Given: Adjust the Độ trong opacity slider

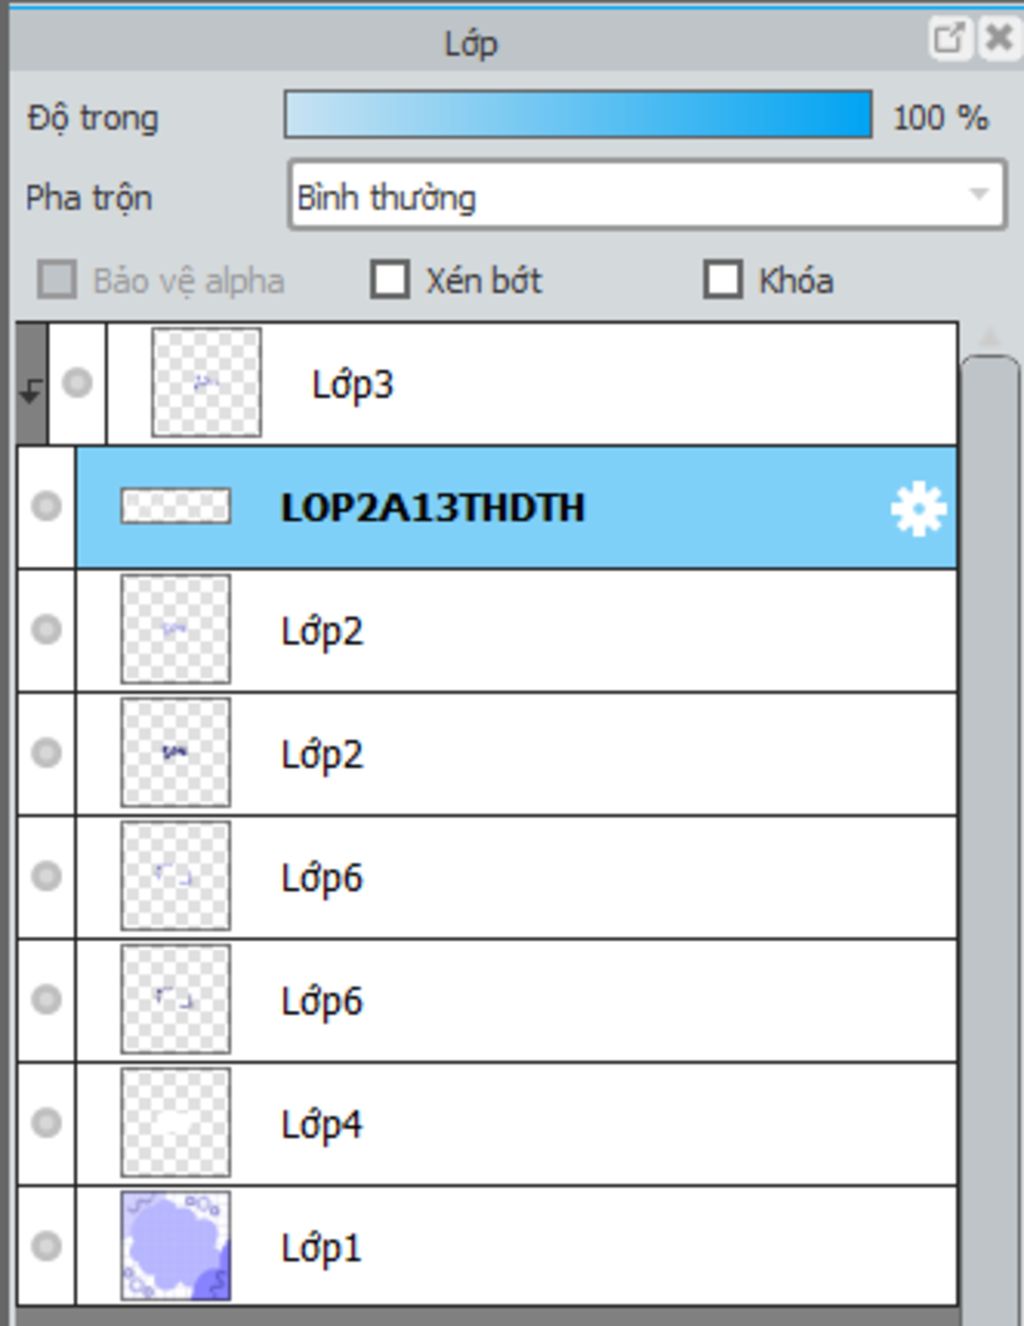Looking at the screenshot, I should [578, 115].
